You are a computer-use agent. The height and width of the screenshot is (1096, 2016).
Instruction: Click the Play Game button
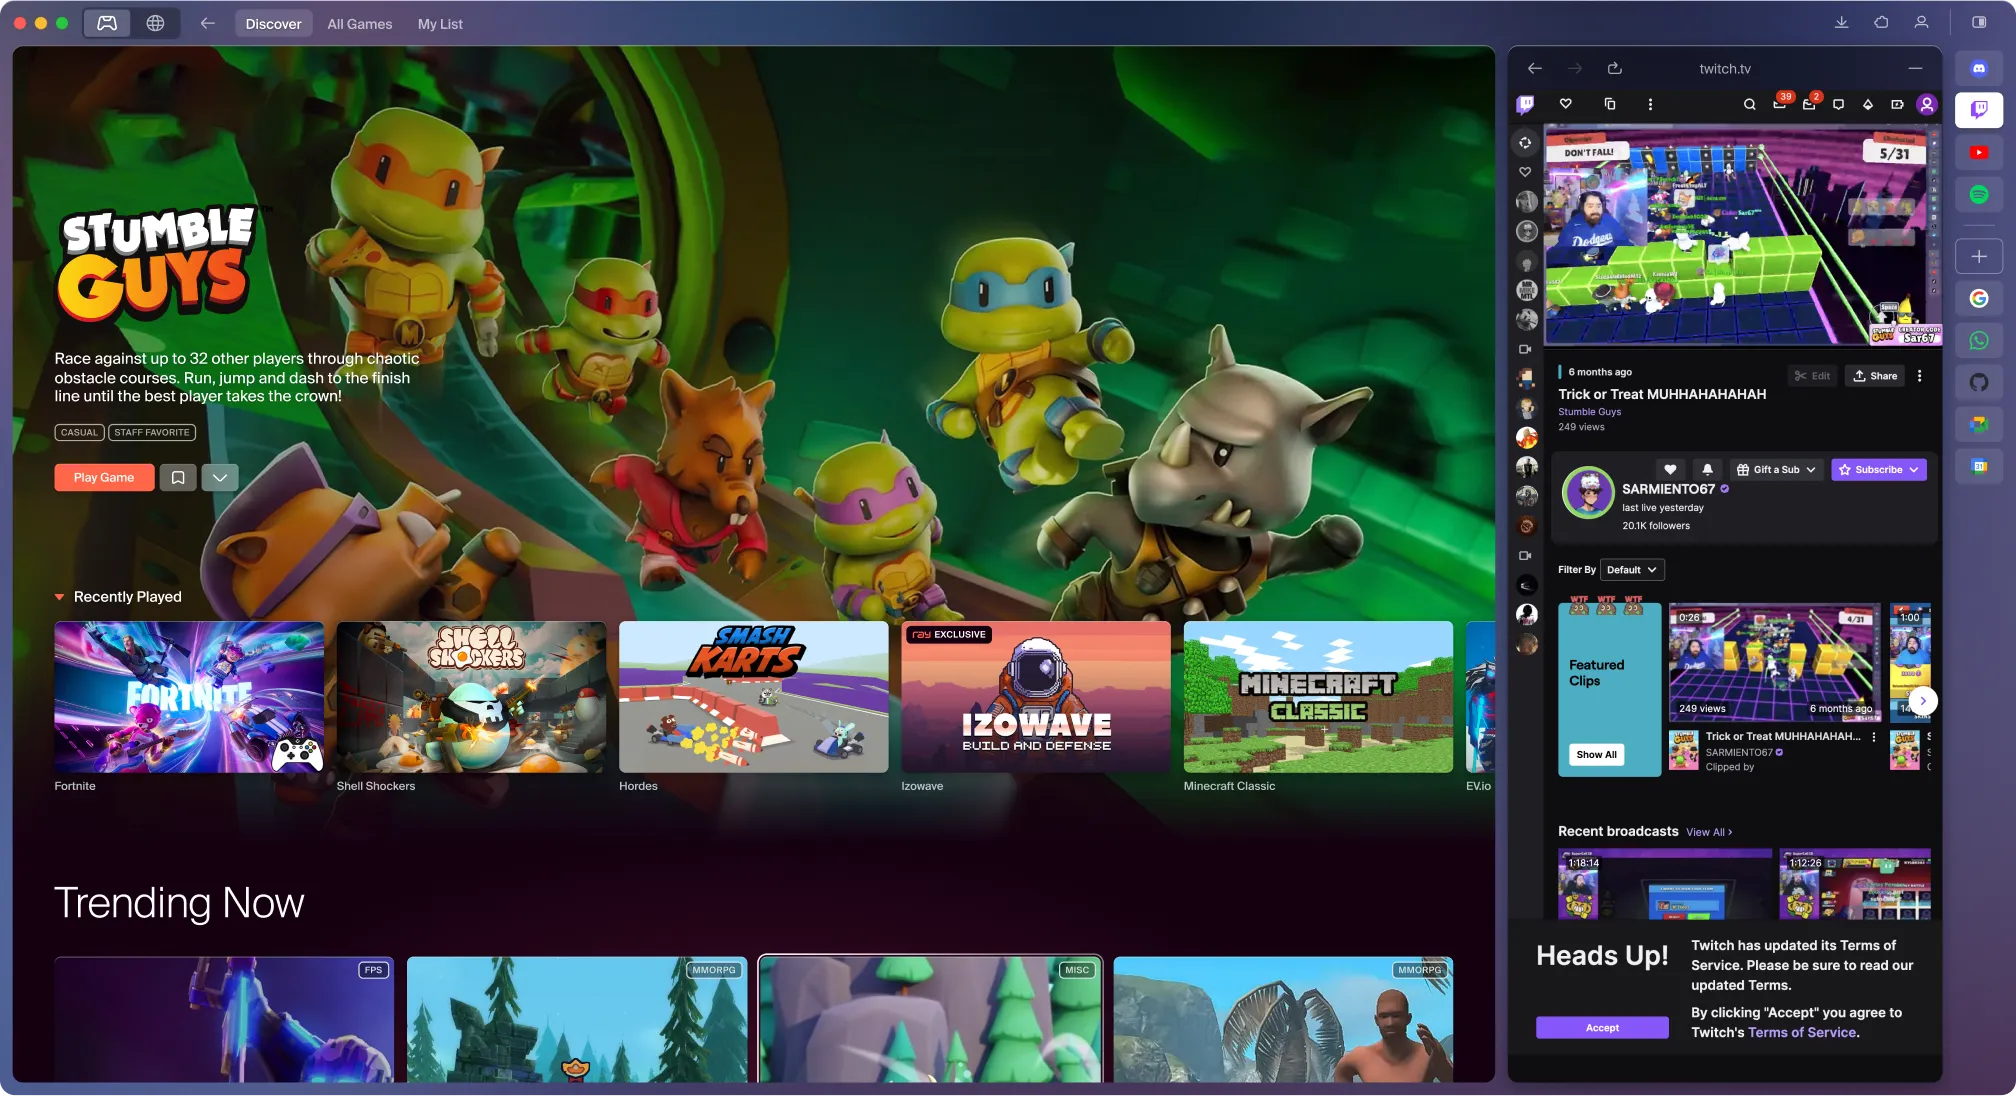tap(104, 478)
